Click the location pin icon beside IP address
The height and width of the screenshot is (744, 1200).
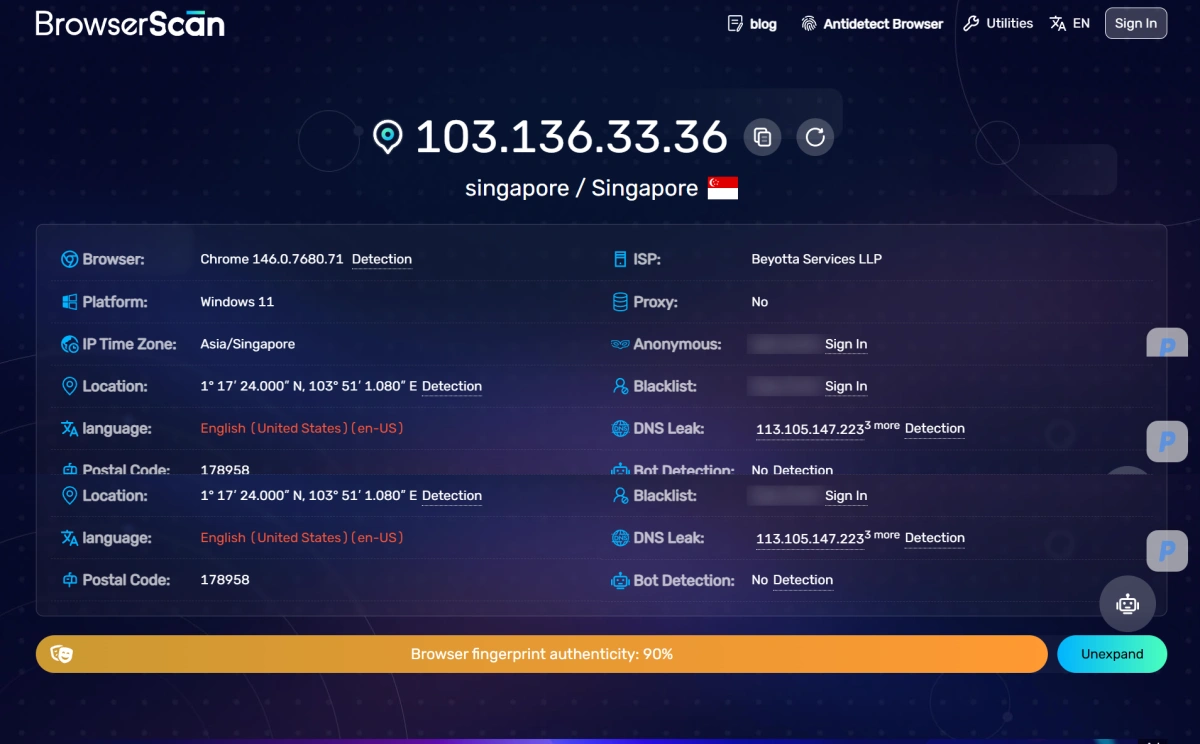387,137
